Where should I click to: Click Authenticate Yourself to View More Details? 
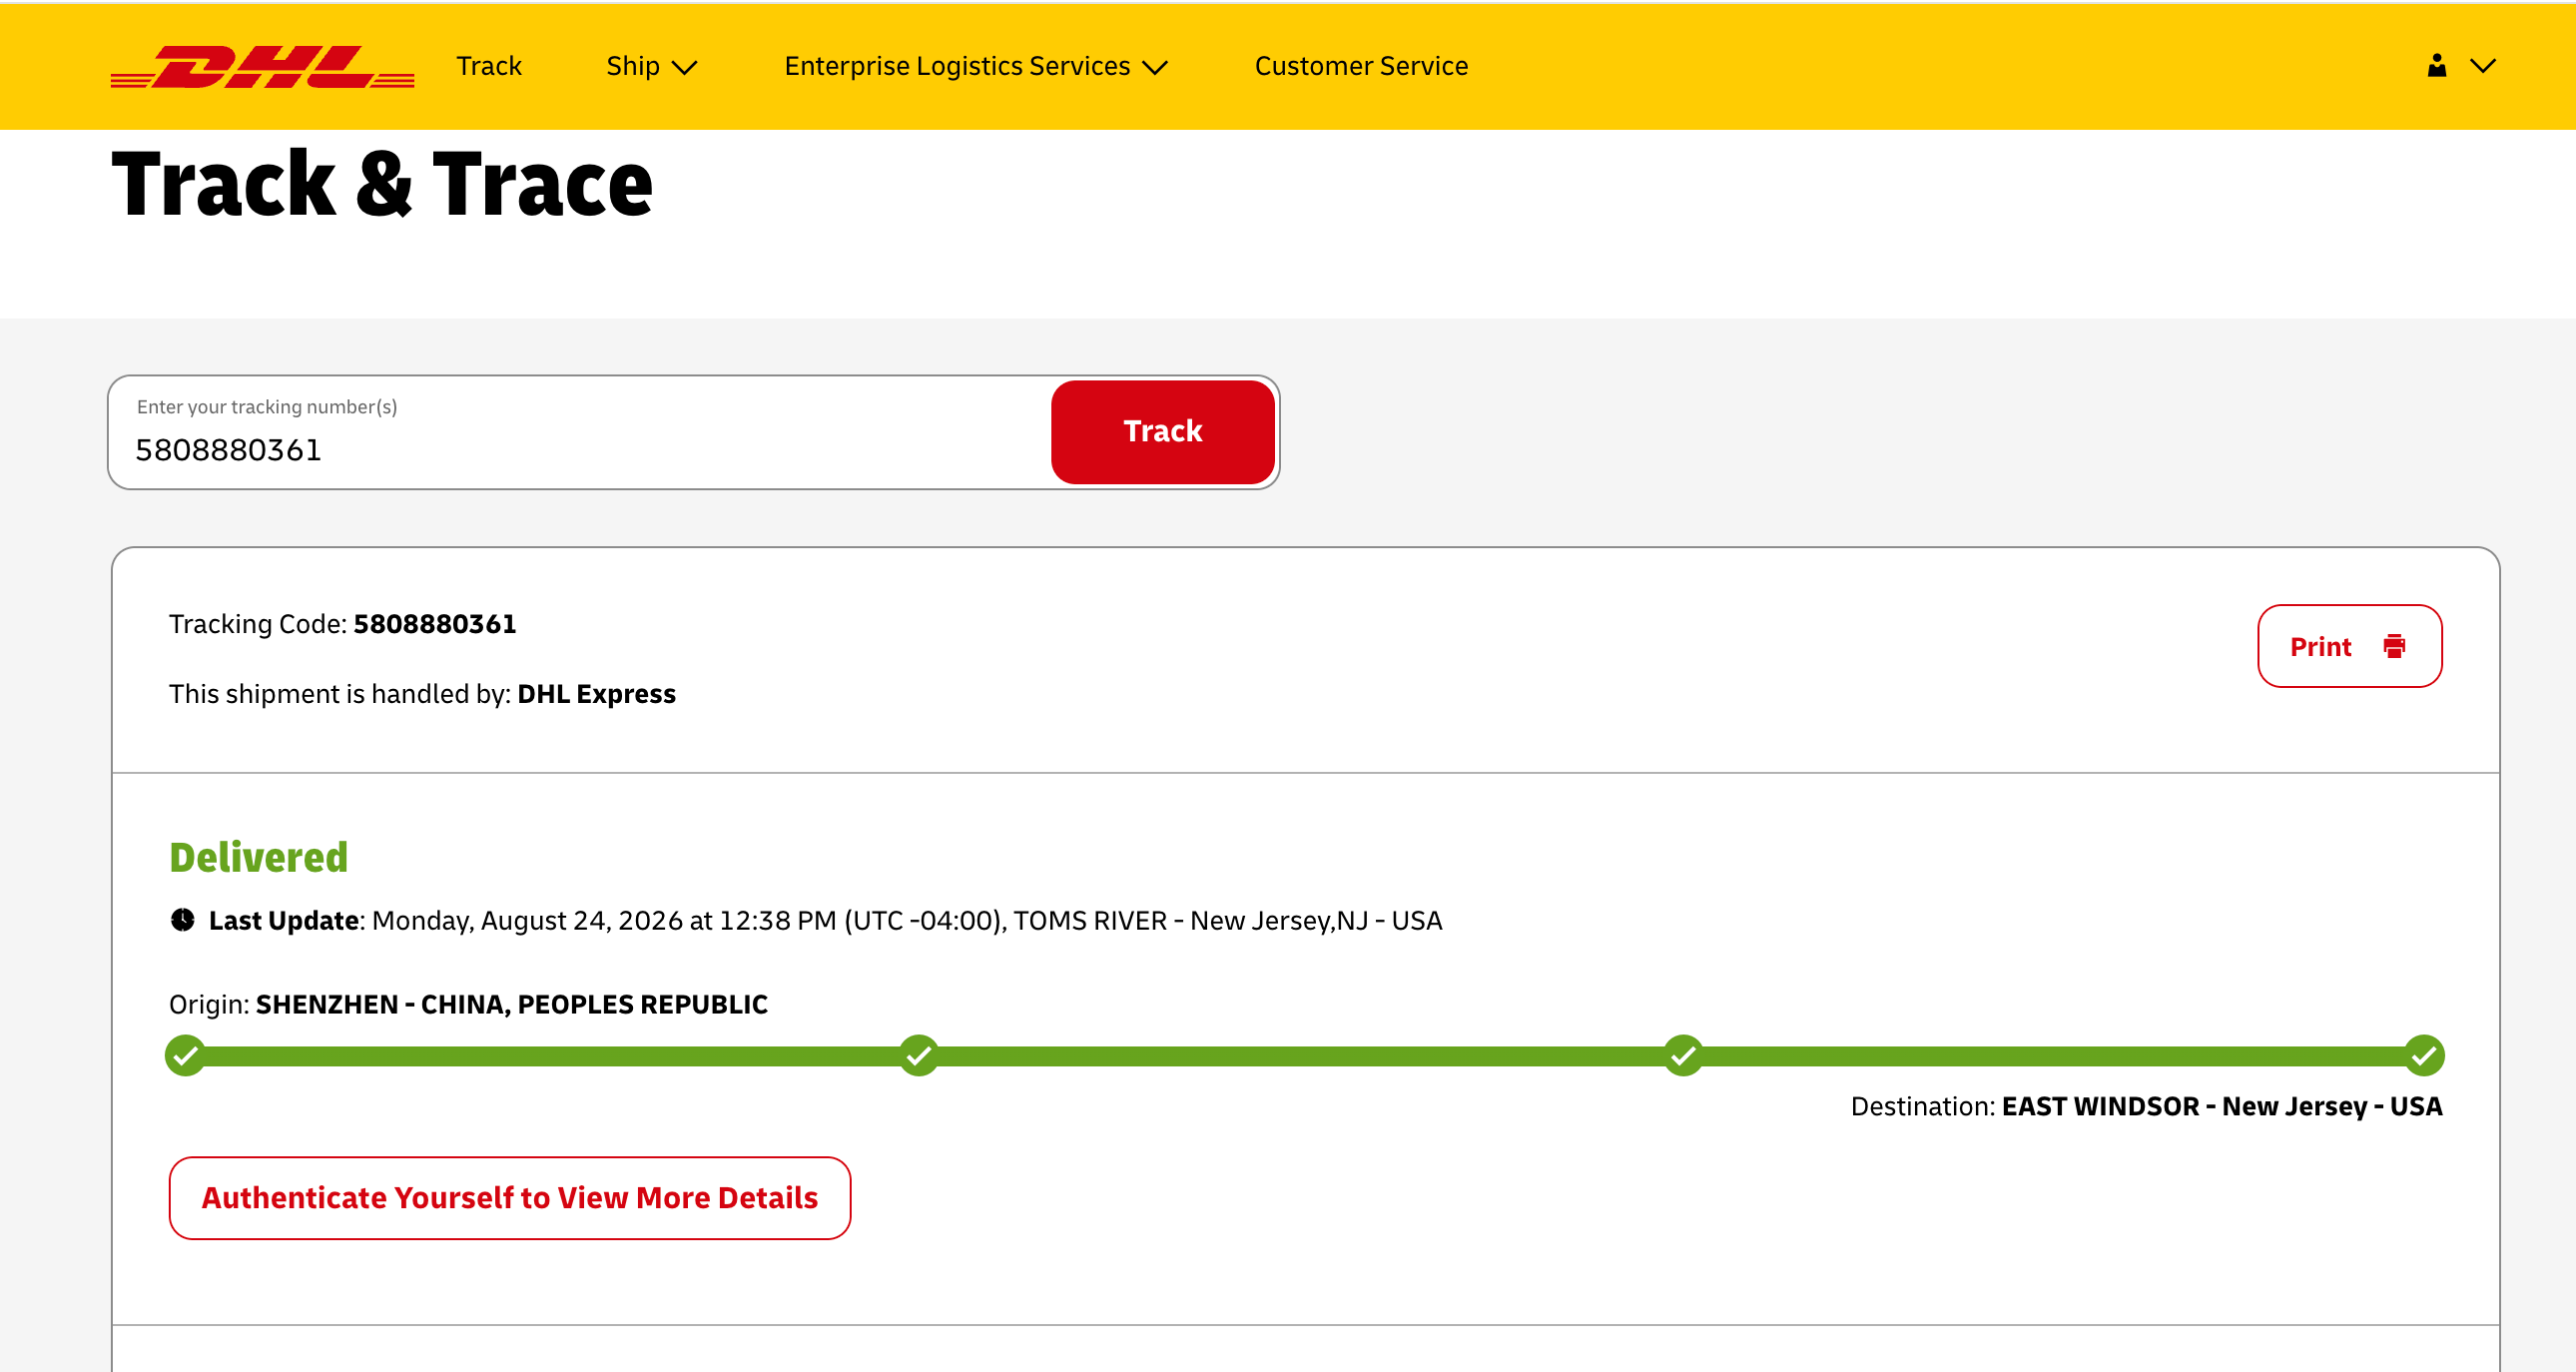point(509,1198)
